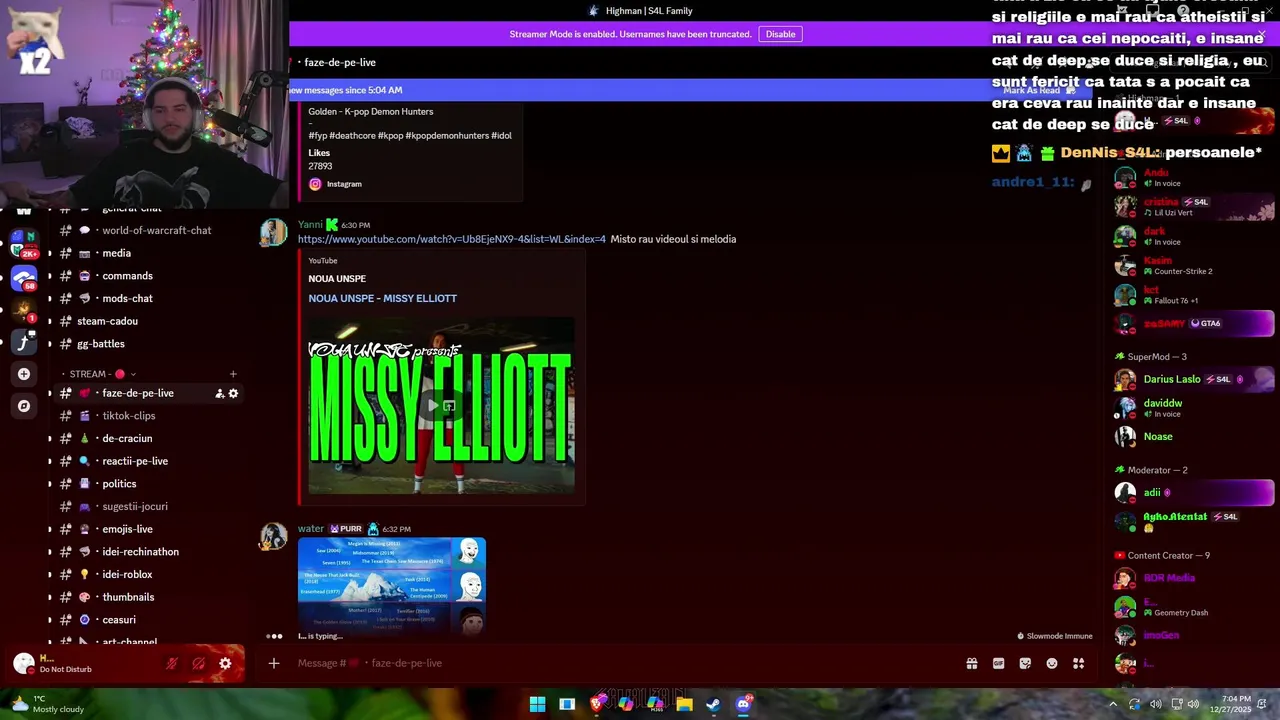
Task: Click the Instagram icon in the embed
Action: (x=315, y=184)
